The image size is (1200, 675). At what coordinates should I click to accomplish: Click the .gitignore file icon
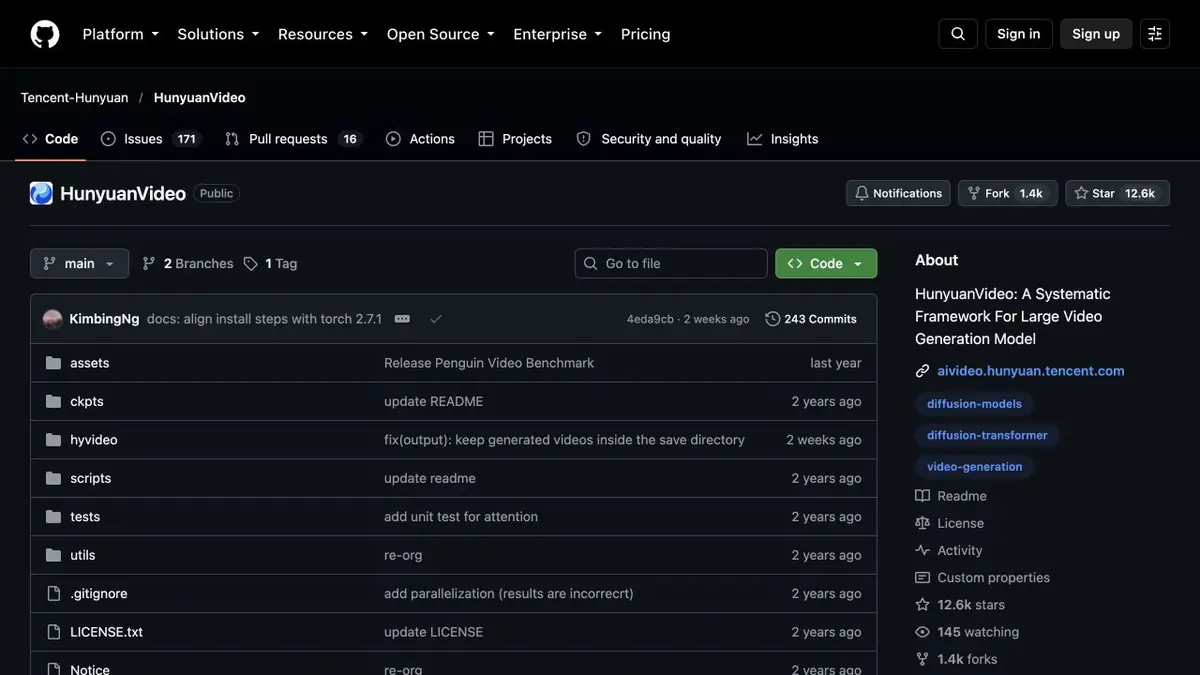click(x=53, y=594)
